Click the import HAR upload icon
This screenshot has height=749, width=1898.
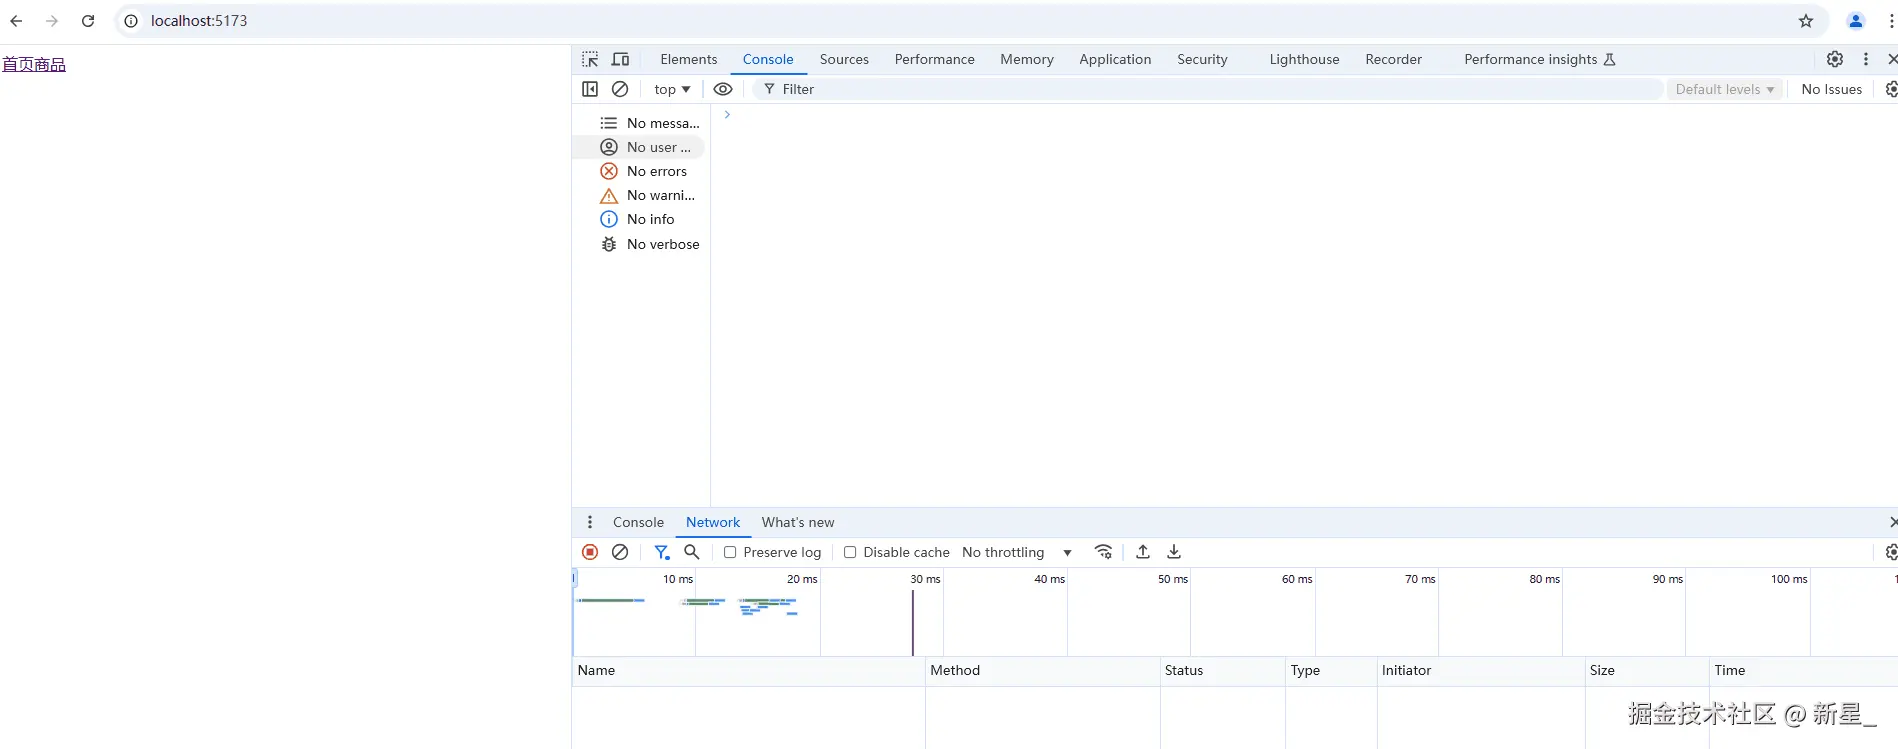[1143, 552]
